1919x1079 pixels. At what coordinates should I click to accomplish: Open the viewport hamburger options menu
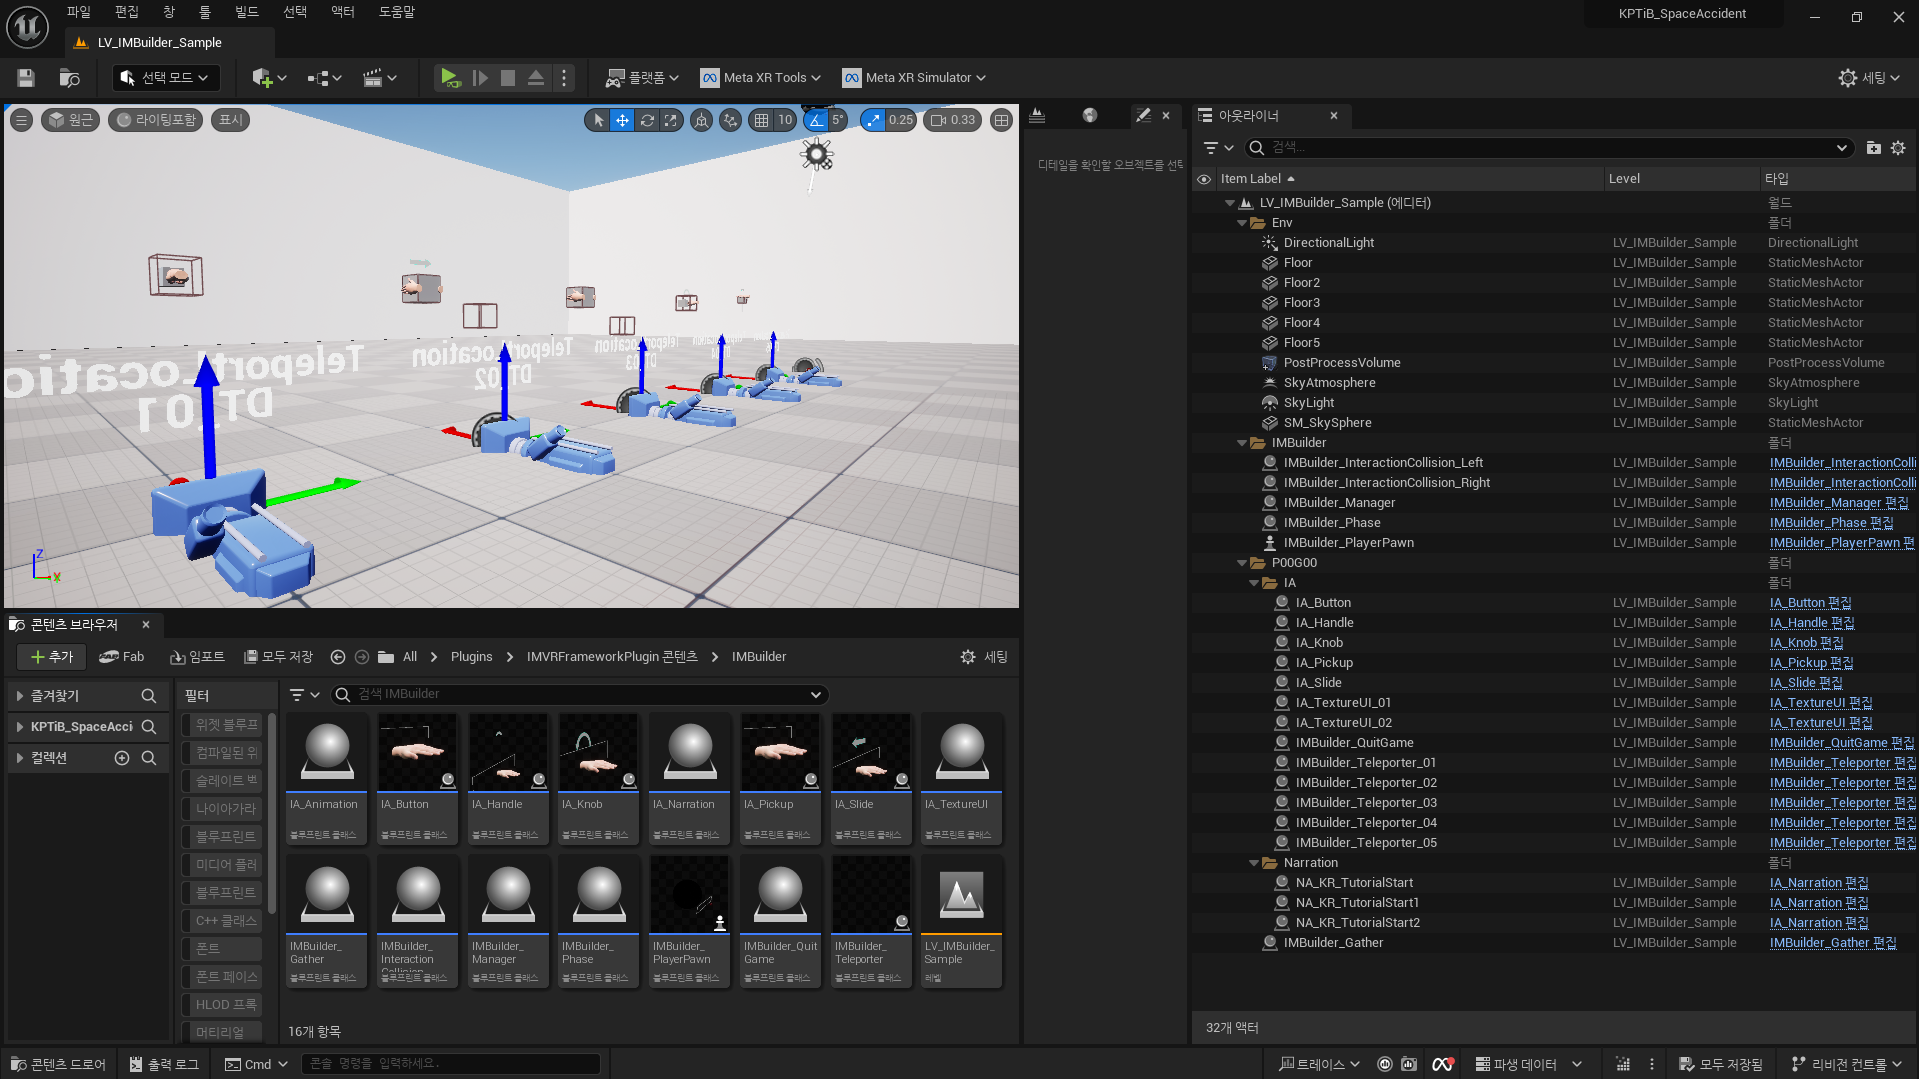pyautogui.click(x=21, y=120)
